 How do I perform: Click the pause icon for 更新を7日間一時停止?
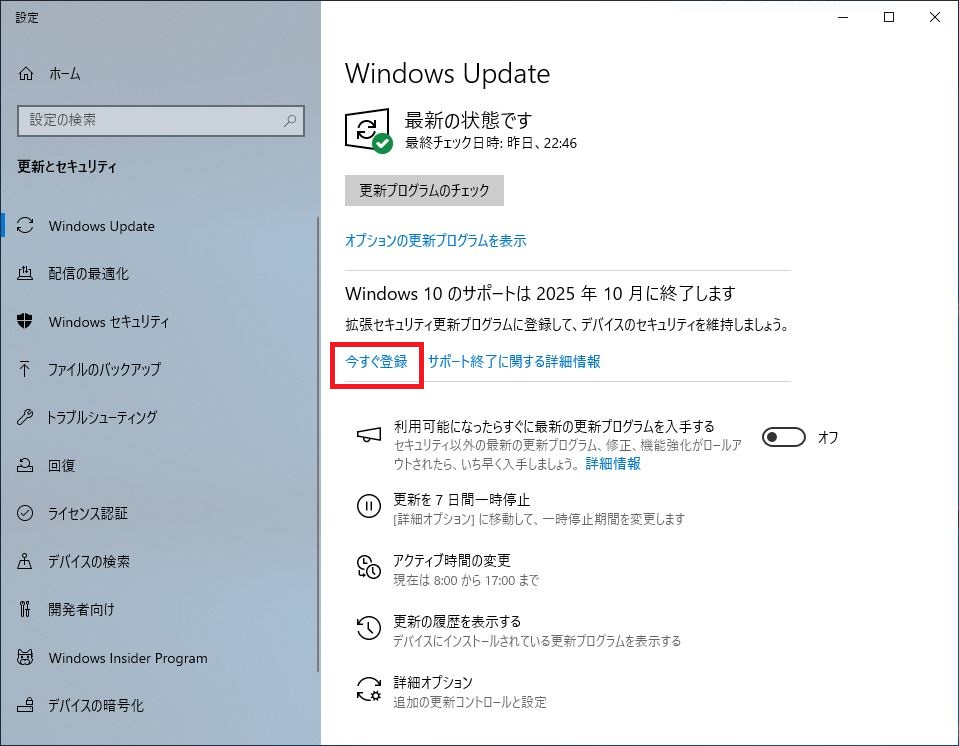coord(368,507)
